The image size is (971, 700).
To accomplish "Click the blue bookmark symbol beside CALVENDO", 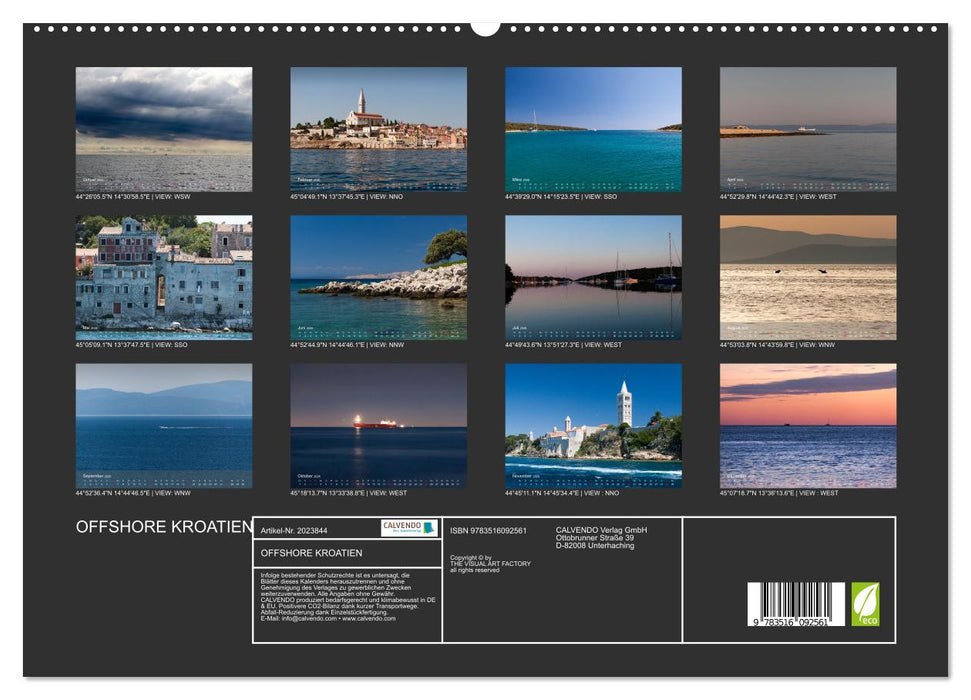I will pyautogui.click(x=426, y=527).
